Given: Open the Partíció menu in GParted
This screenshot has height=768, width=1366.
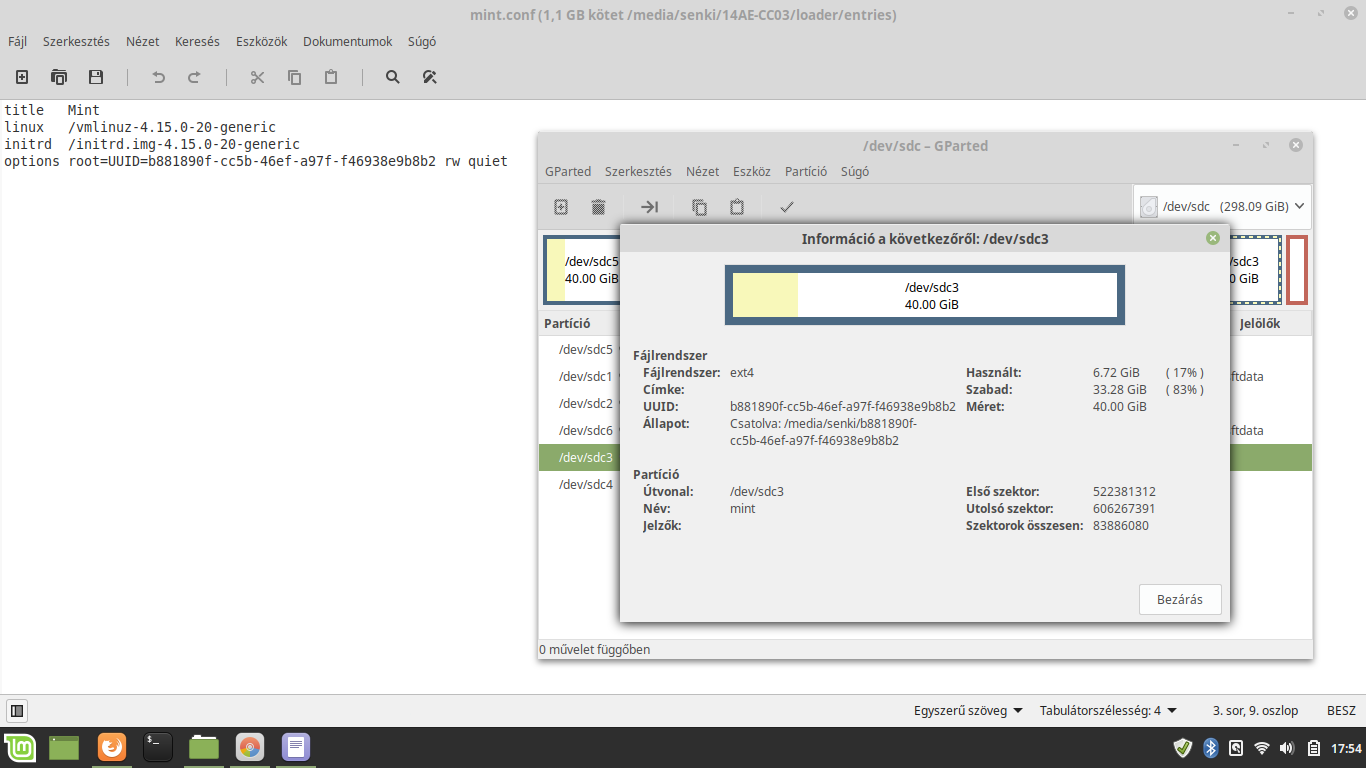Looking at the screenshot, I should point(806,171).
